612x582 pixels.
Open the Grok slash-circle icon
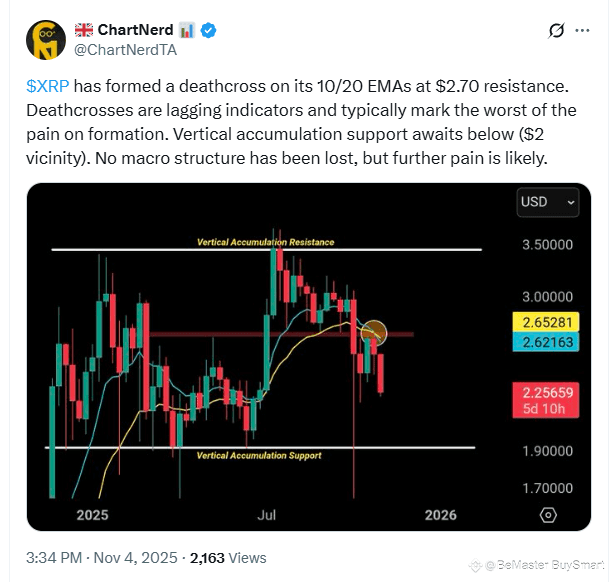tap(556, 30)
